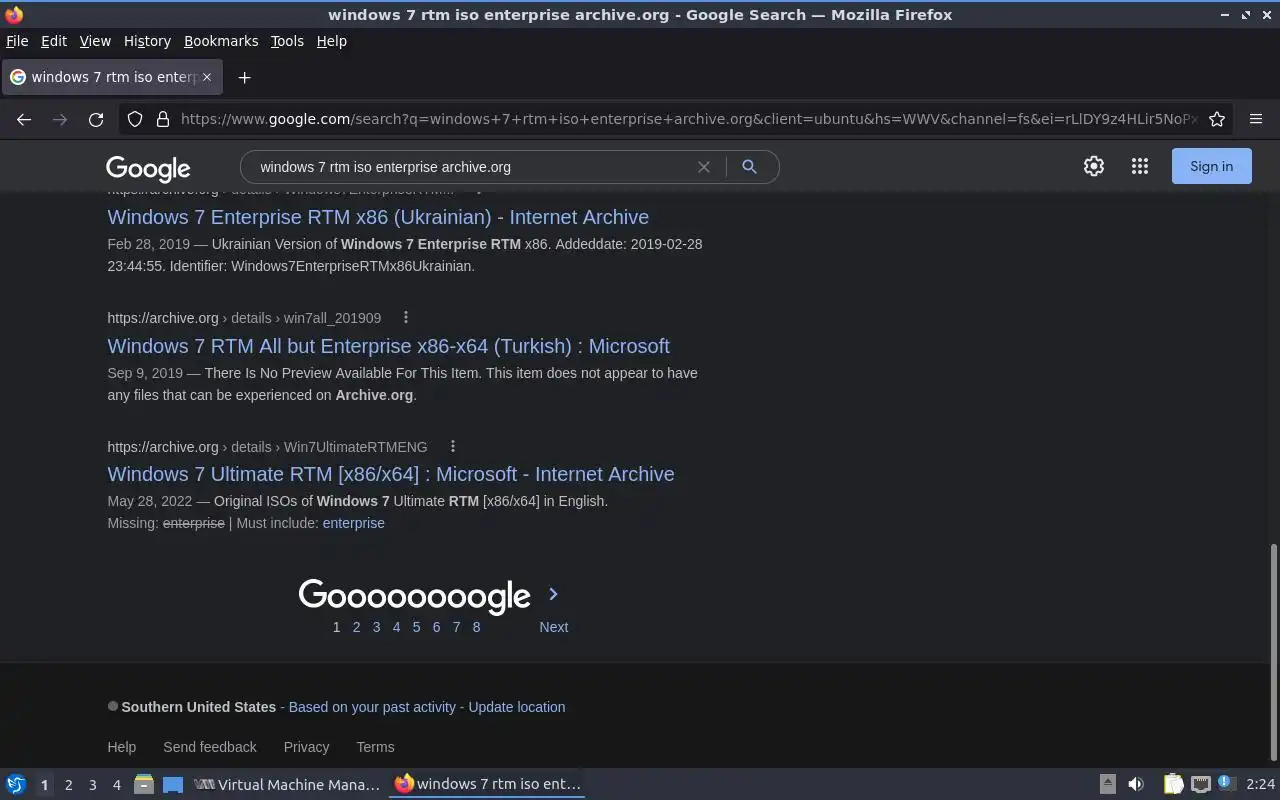This screenshot has height=800, width=1280.
Task: Open options dots for Win7UltimateRTMENG result
Action: [453, 446]
